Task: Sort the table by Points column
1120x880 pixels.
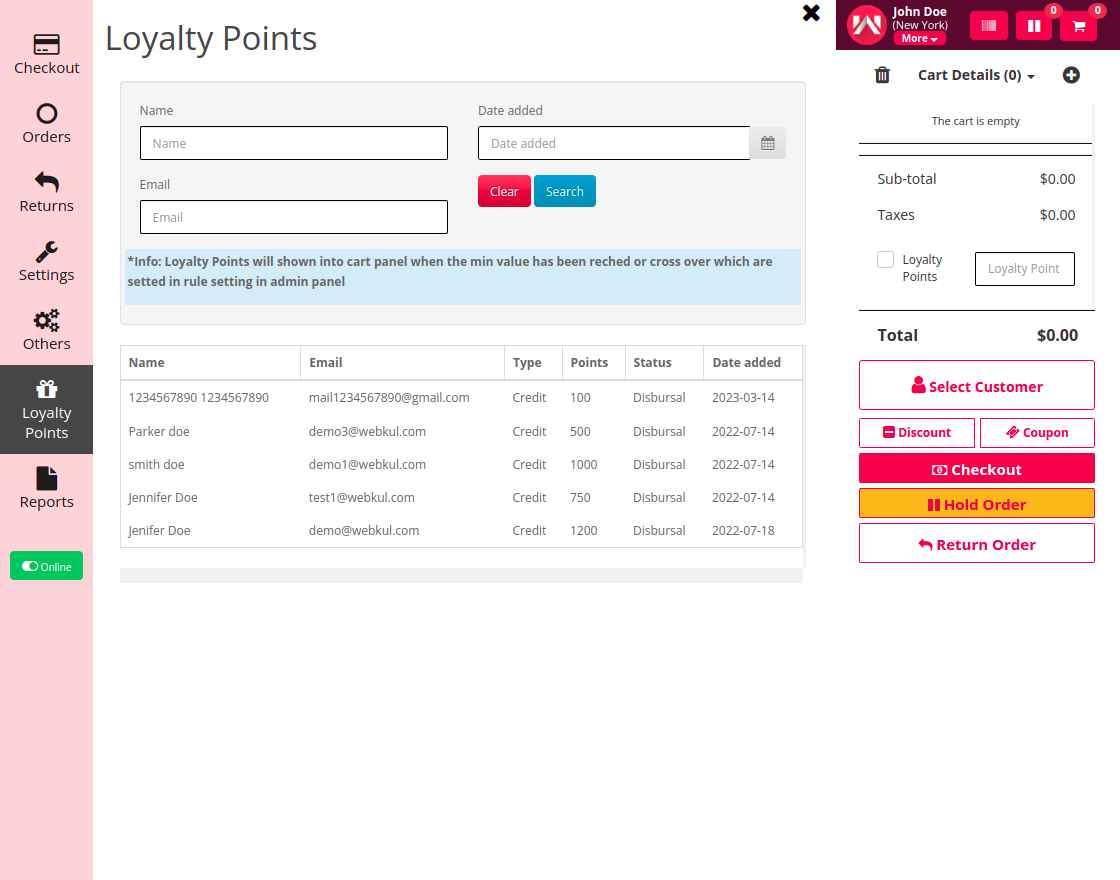Action: (589, 362)
